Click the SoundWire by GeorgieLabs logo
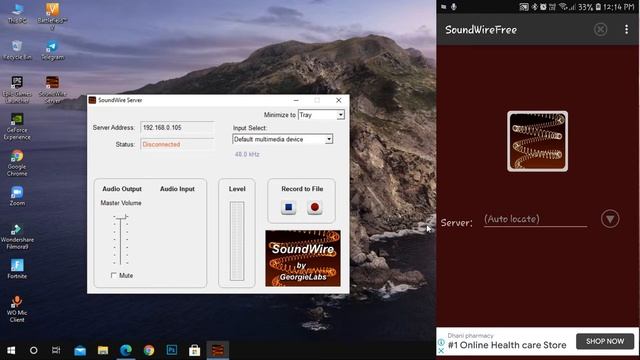Viewport: 640px width, 360px height. click(303, 258)
